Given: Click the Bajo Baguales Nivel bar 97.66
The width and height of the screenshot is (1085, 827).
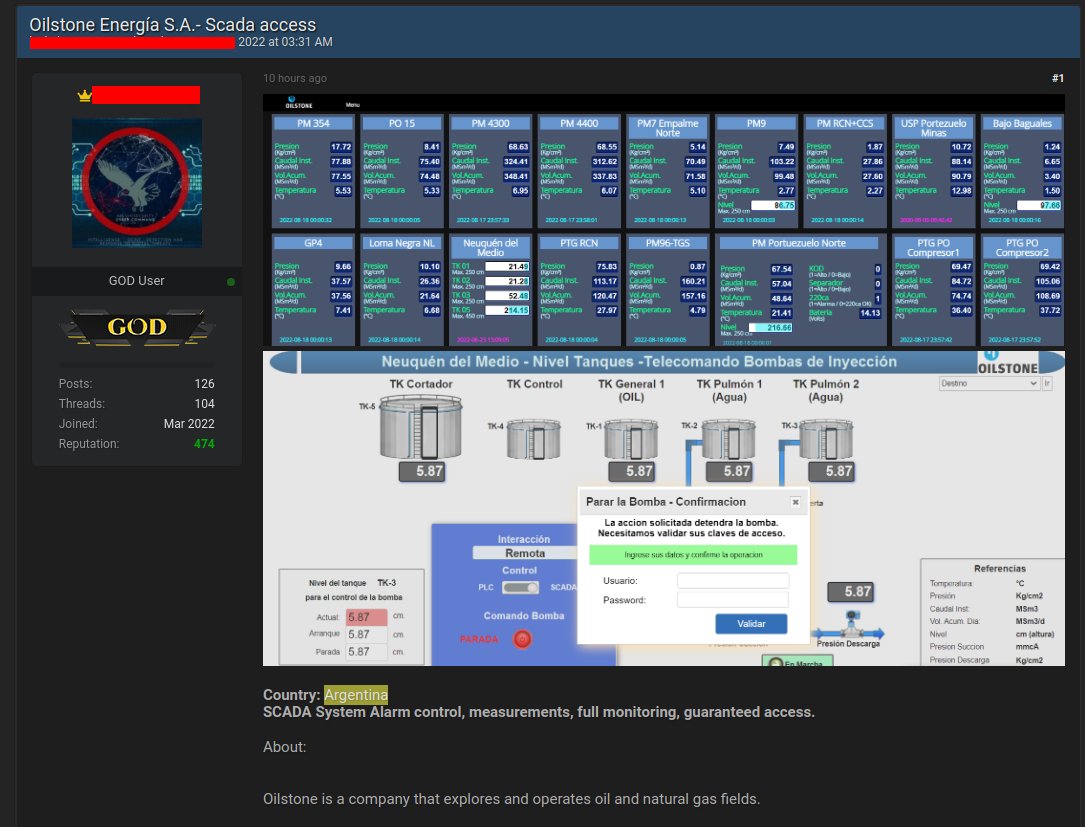Looking at the screenshot, I should click(1040, 206).
